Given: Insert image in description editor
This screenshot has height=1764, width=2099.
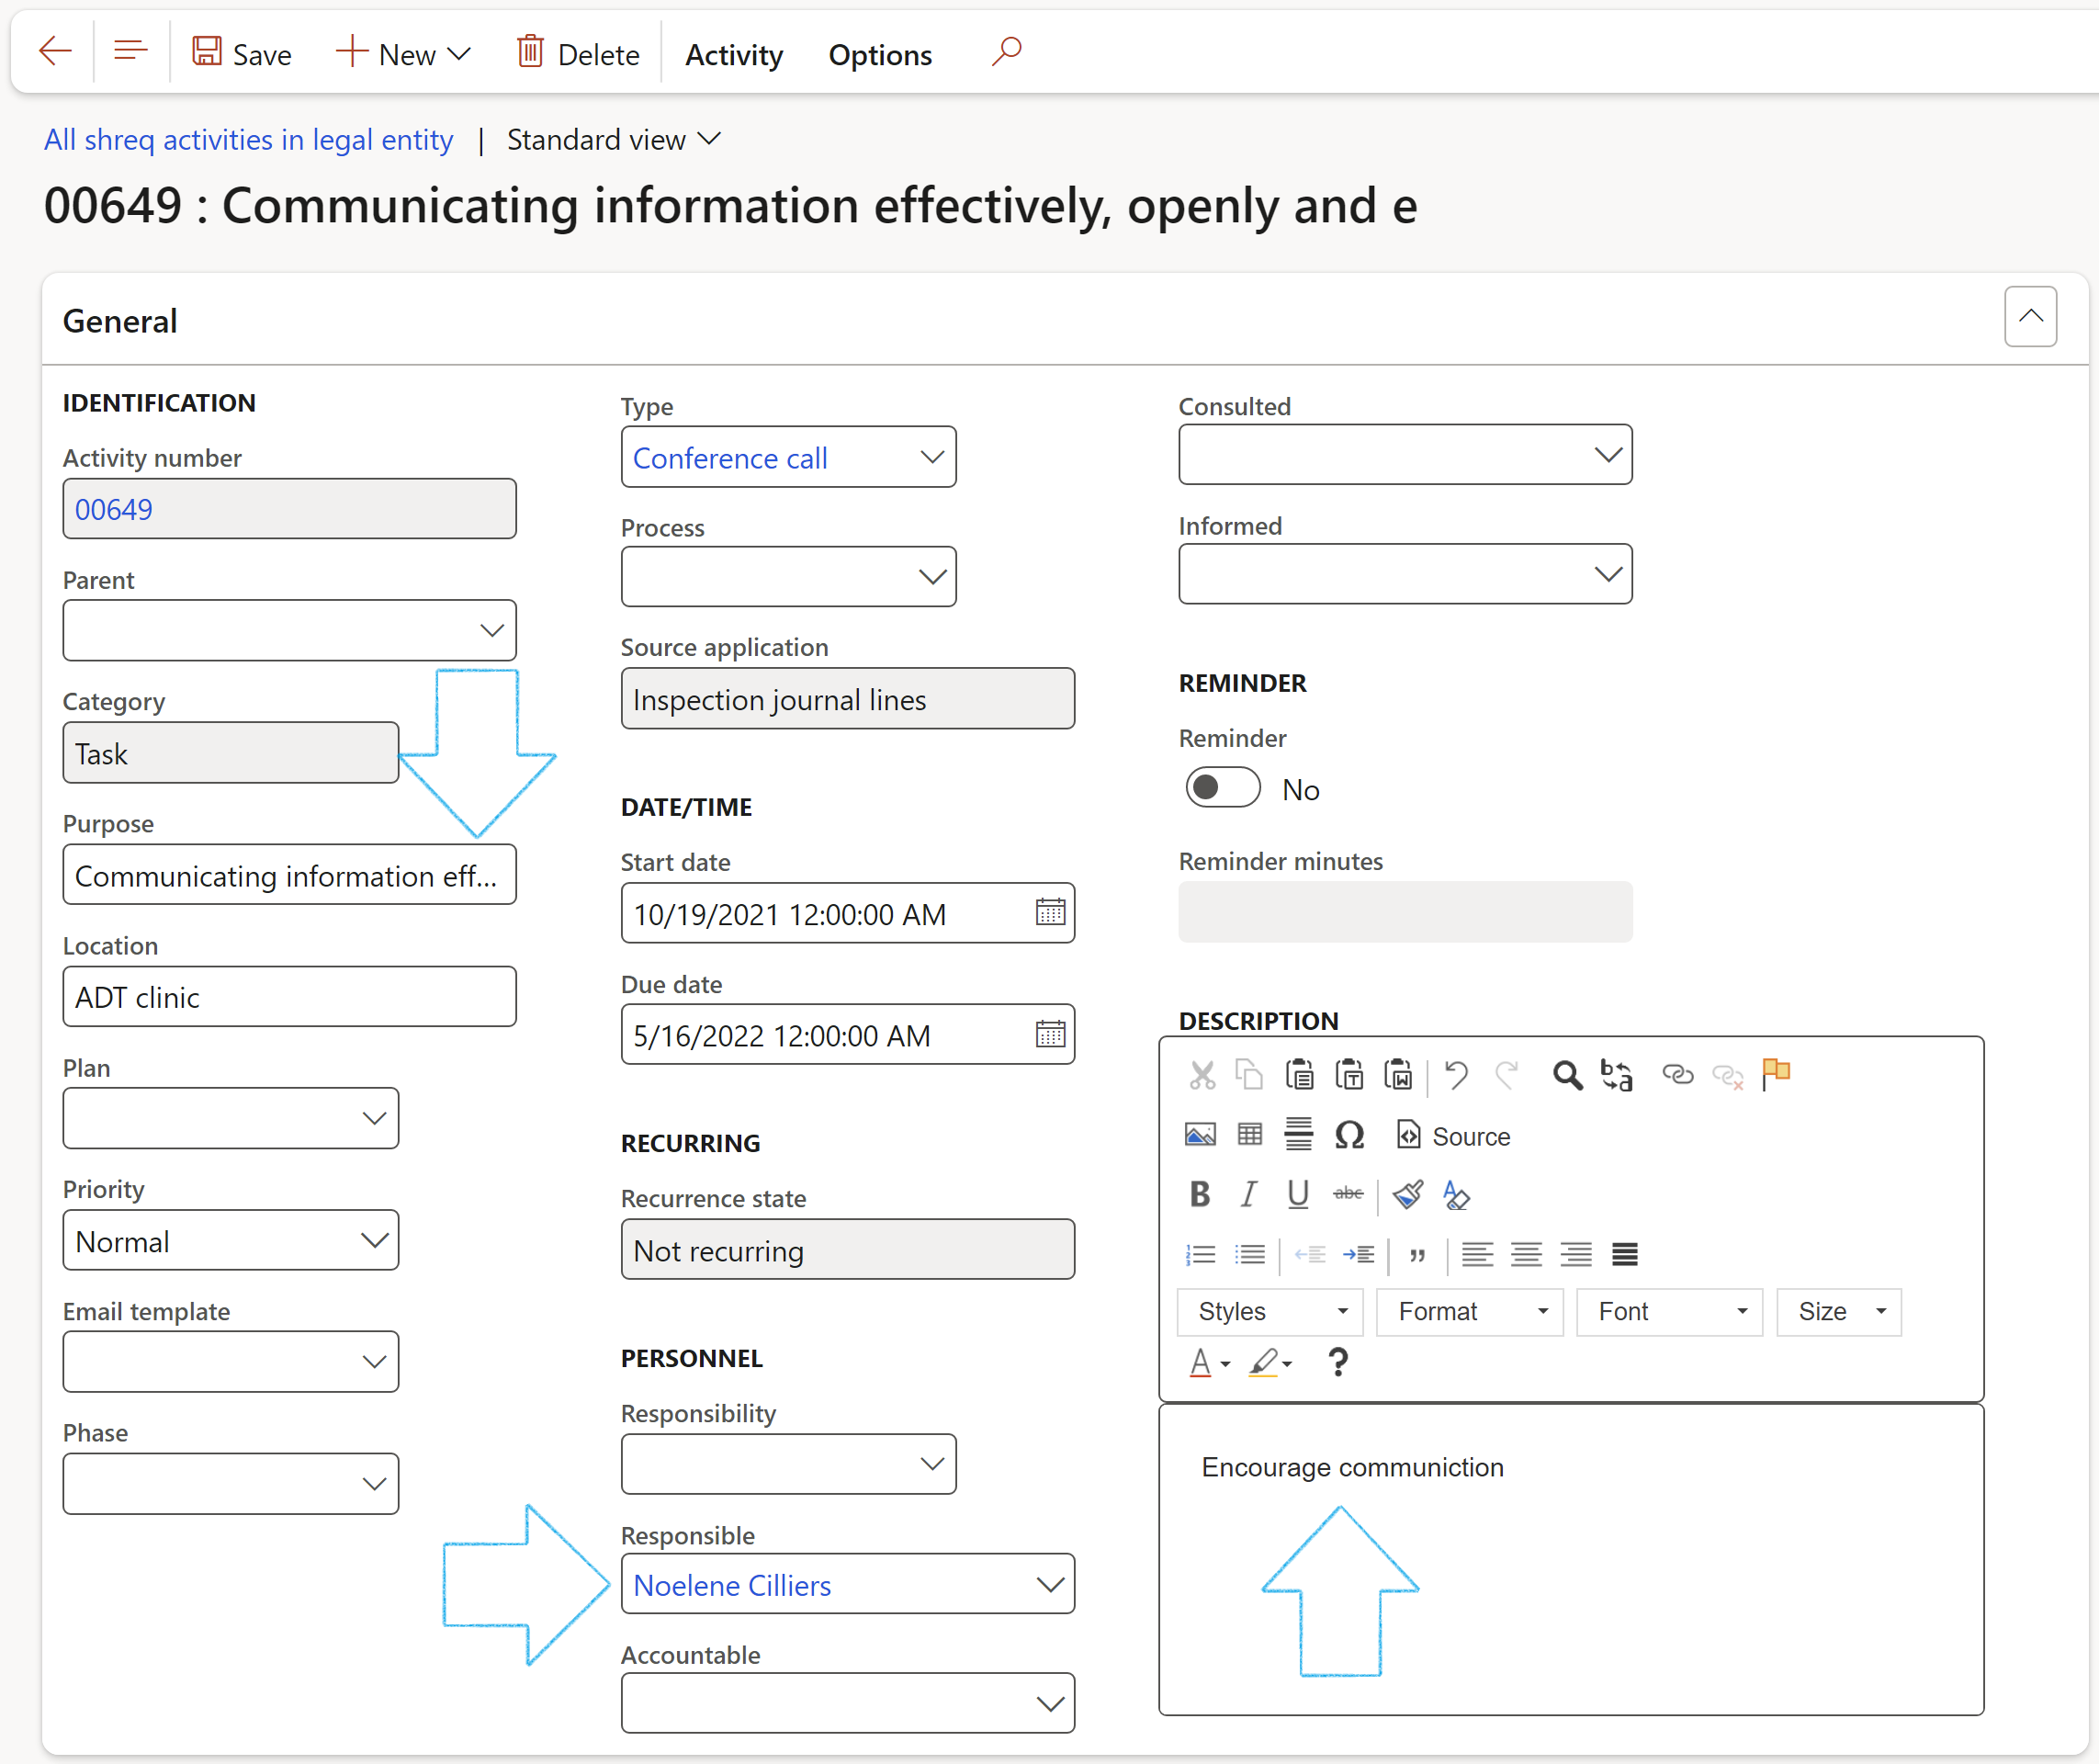Looking at the screenshot, I should pos(1200,1135).
